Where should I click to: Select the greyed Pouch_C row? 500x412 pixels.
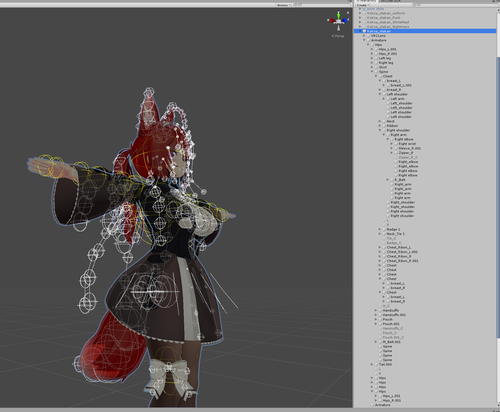coord(425,333)
